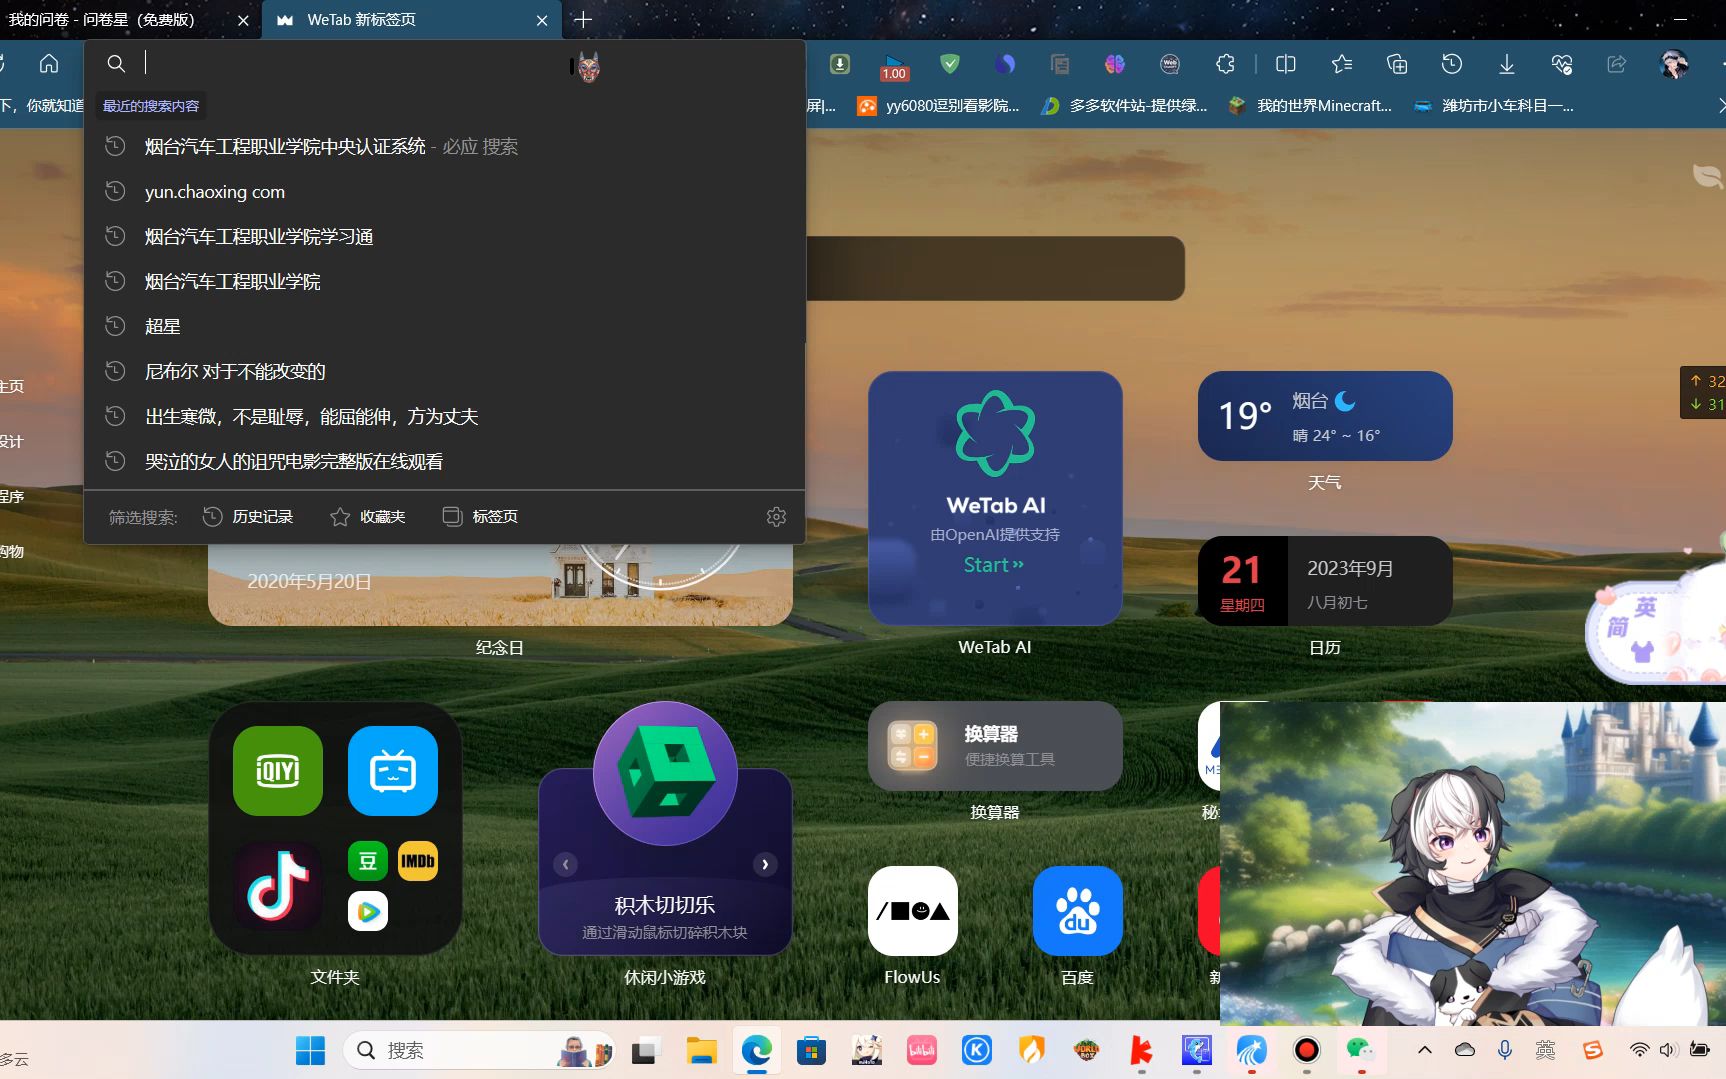Click the 1.00 speed extension icon
The height and width of the screenshot is (1079, 1726).
[894, 66]
